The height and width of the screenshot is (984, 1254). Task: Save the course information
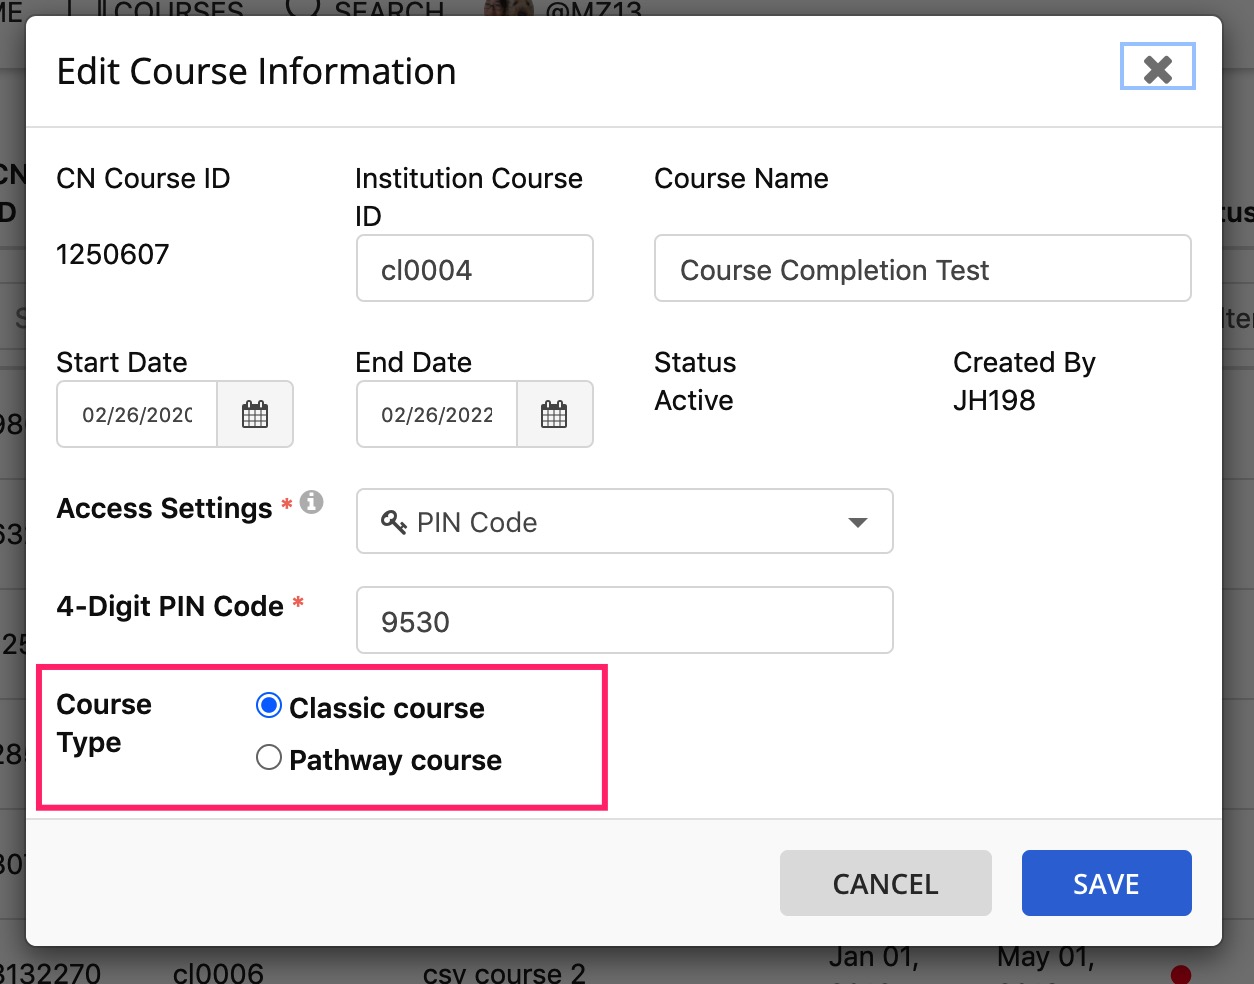click(x=1106, y=883)
